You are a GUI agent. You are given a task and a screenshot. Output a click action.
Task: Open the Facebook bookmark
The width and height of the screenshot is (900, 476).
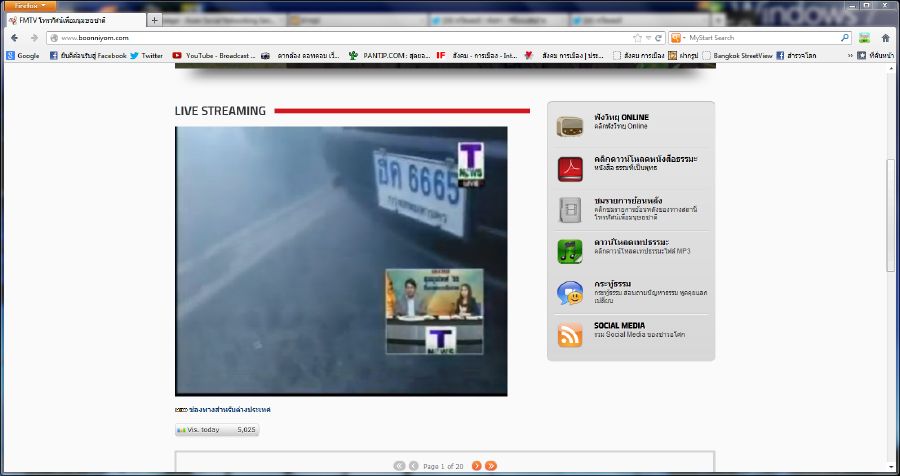(x=88, y=56)
